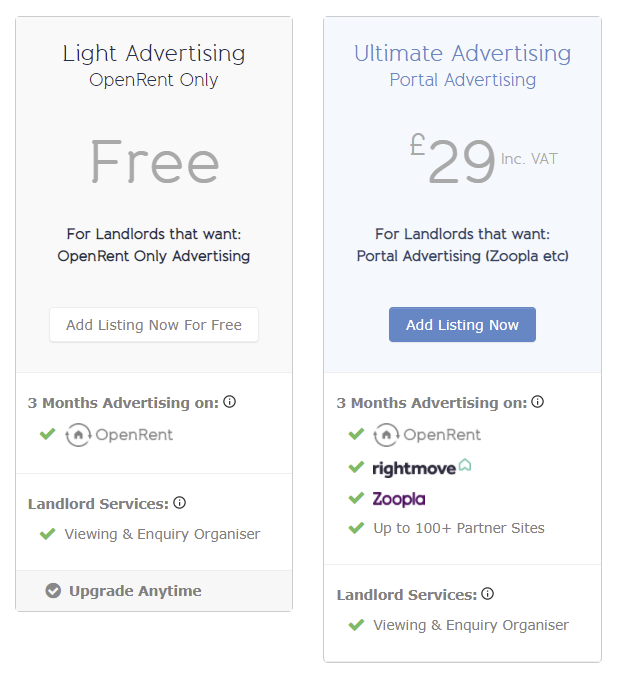Open info icon next to Light plan Landlord Services
Screen dimensions: 623x679
pos(179,503)
